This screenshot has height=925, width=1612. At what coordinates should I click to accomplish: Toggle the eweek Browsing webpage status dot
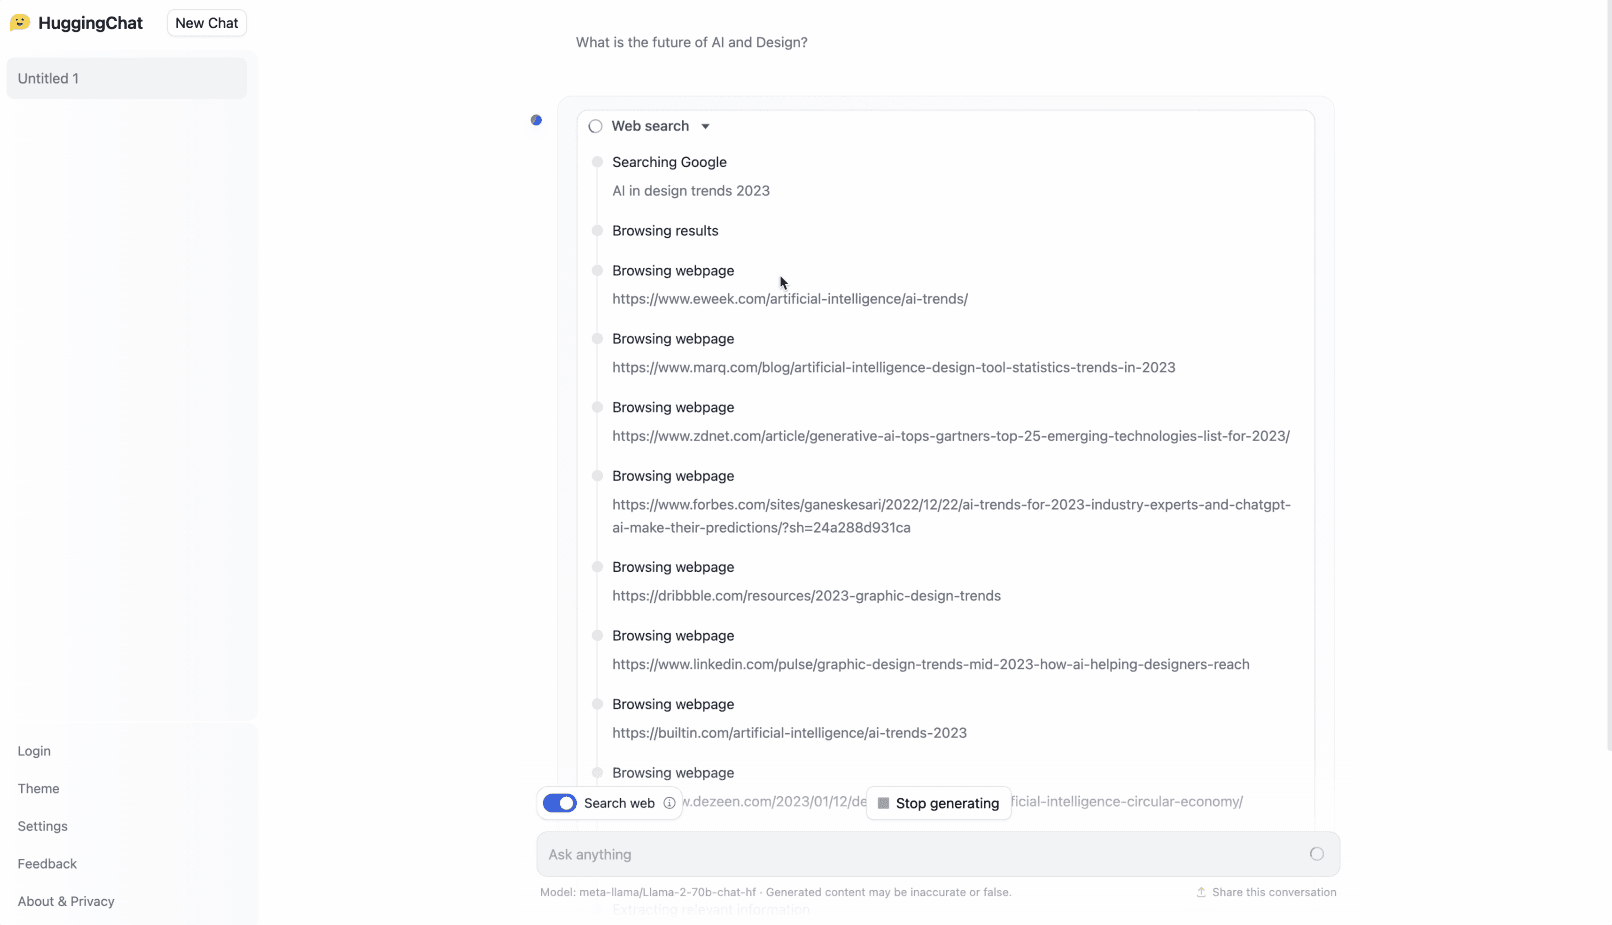click(x=597, y=271)
